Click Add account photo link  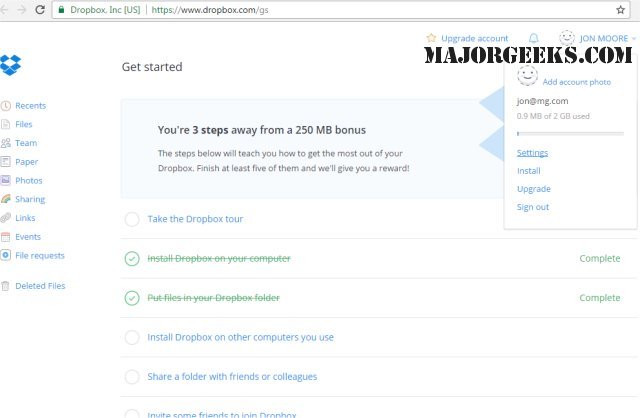pyautogui.click(x=577, y=82)
